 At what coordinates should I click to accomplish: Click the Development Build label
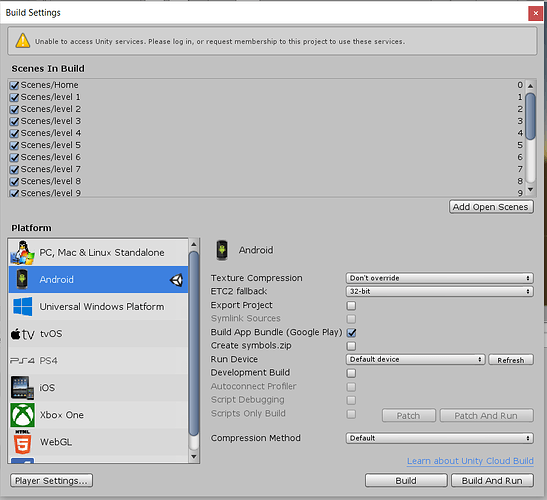[x=250, y=373]
